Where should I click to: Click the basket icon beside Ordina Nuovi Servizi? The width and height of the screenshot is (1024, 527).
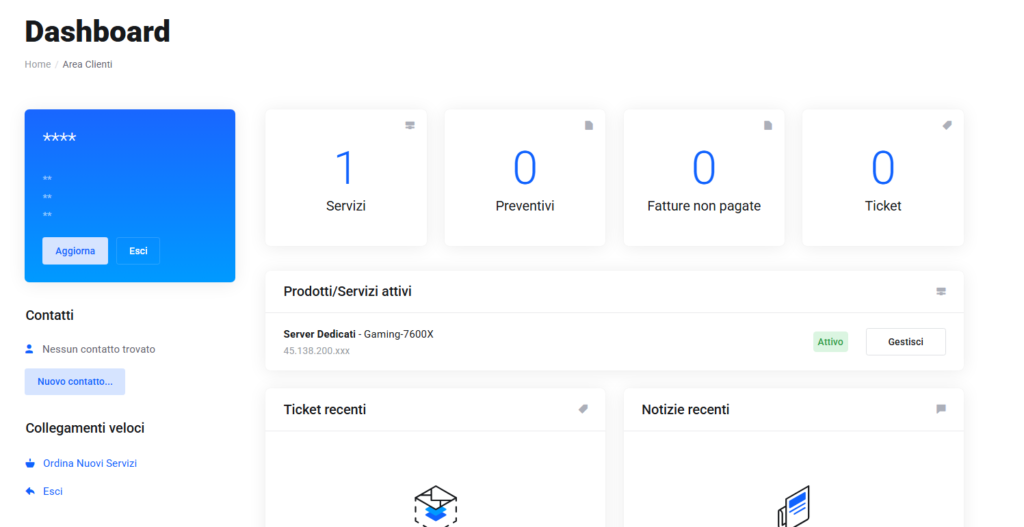(30, 463)
